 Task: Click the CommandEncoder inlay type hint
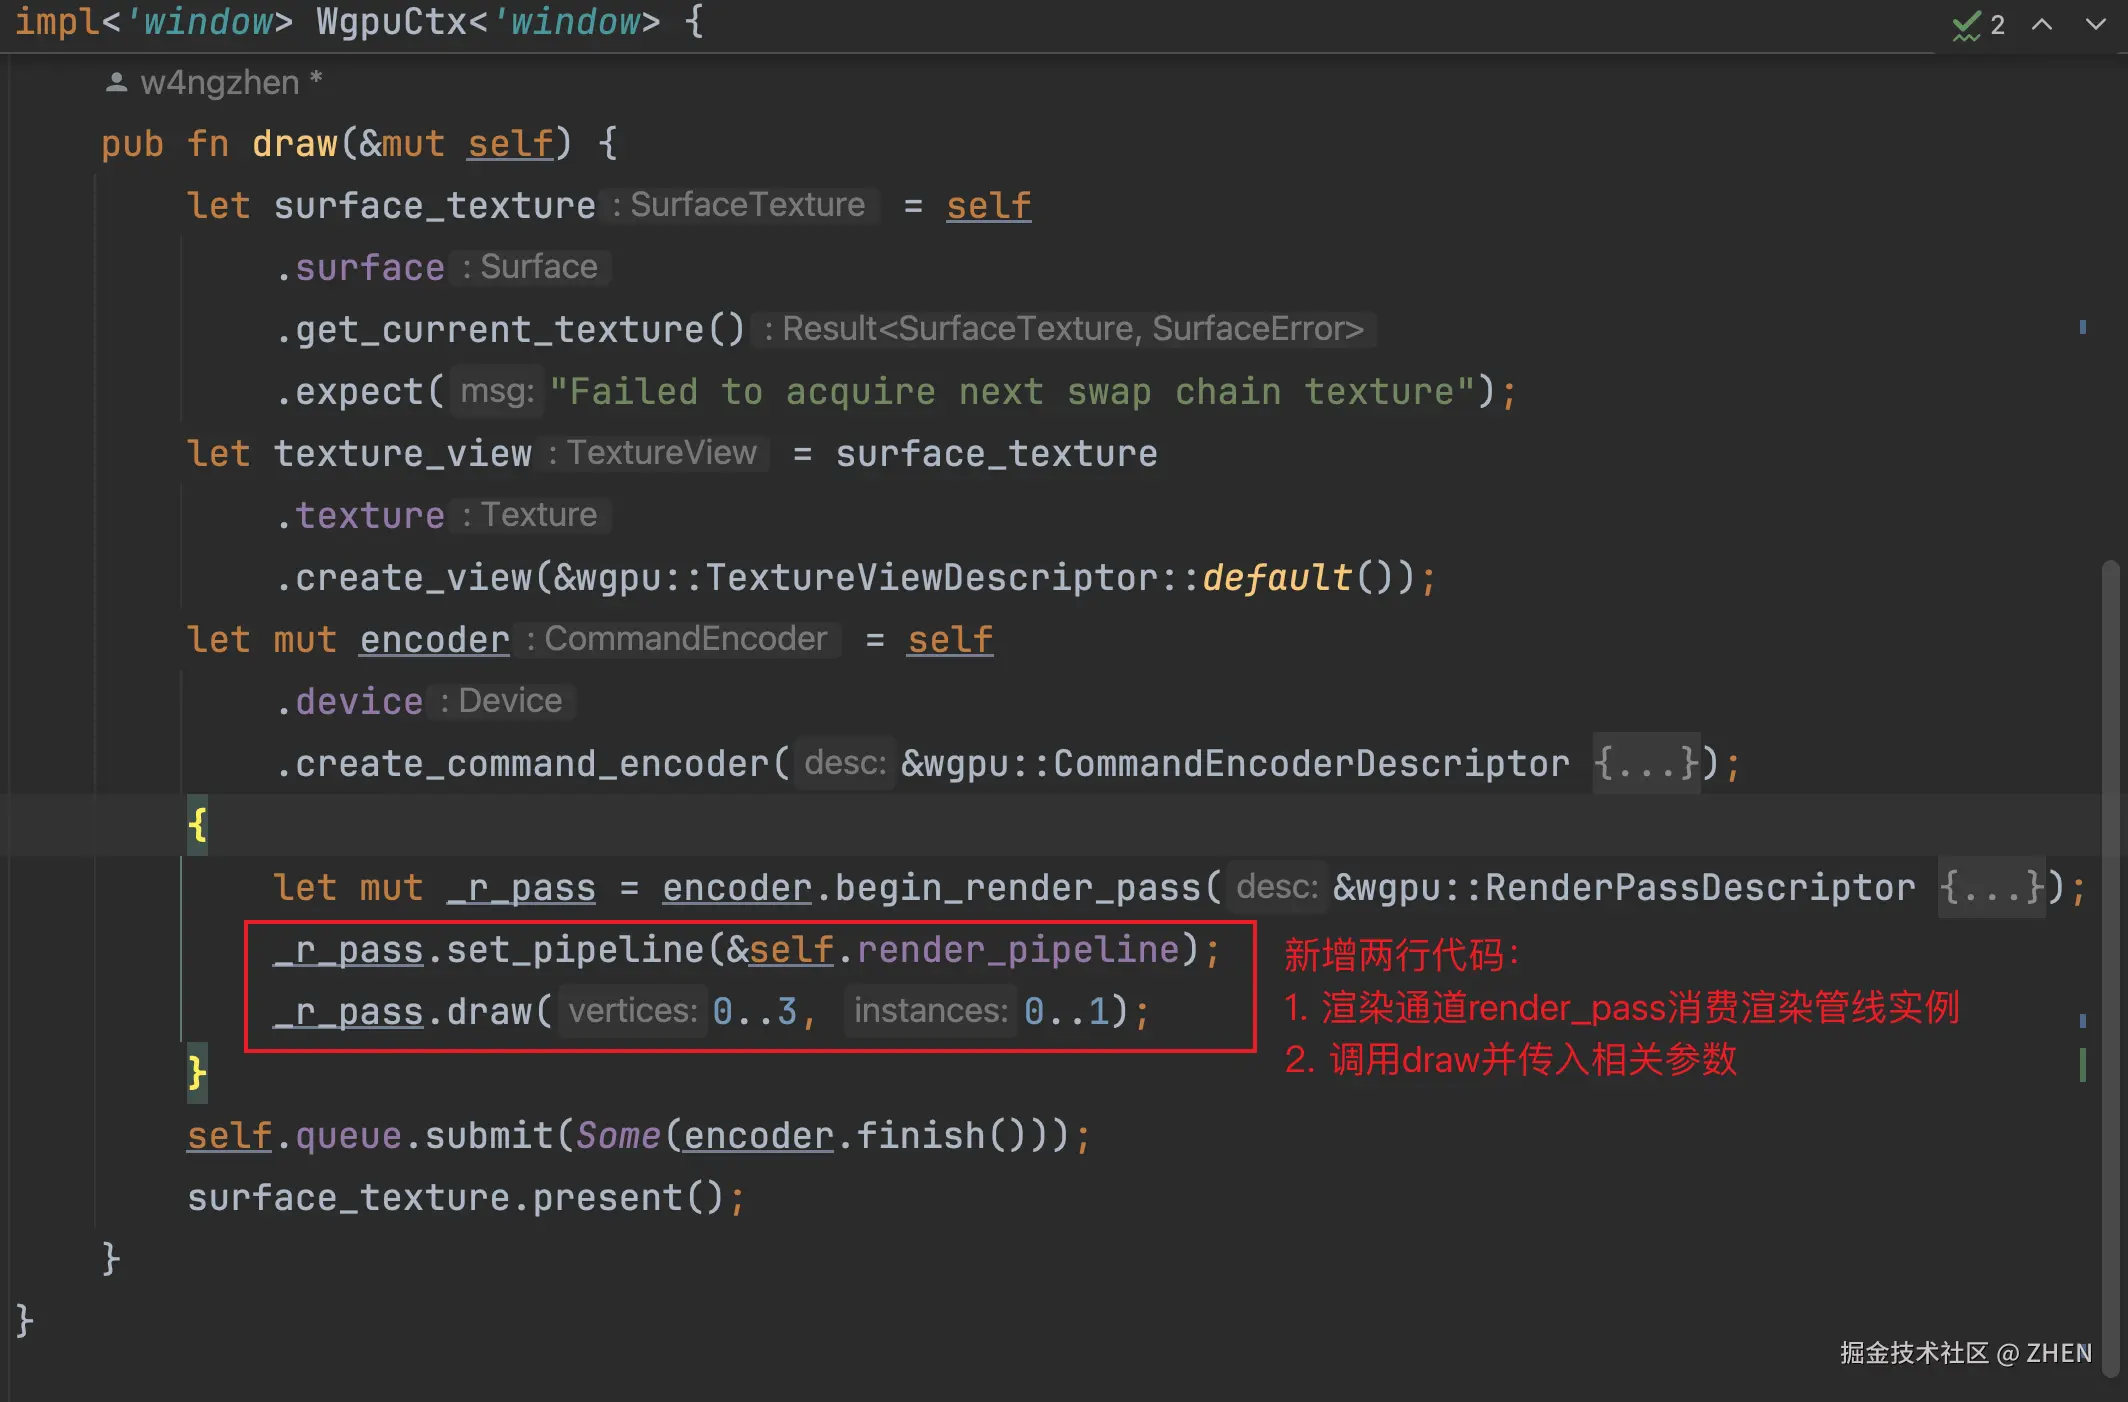point(685,640)
